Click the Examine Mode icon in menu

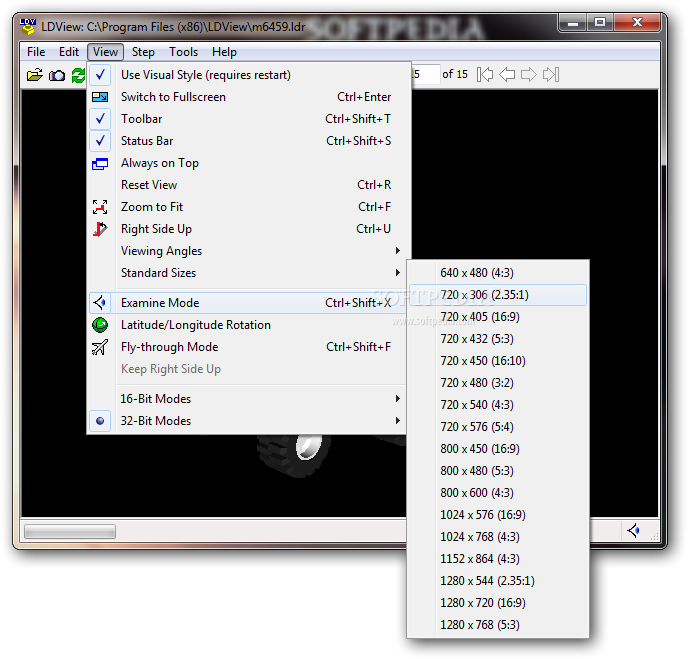coord(100,303)
